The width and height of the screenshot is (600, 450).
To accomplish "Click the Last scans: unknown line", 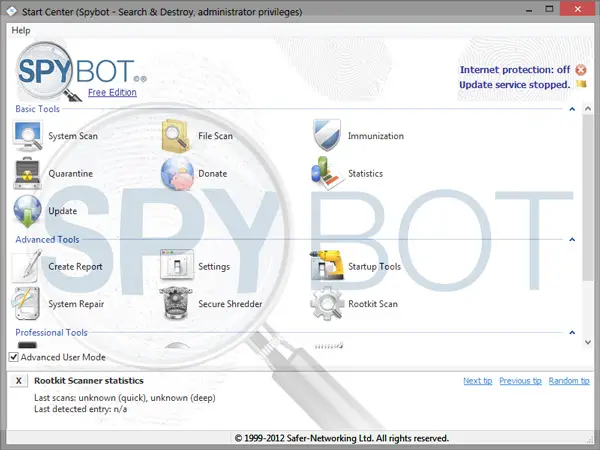I will [x=125, y=398].
